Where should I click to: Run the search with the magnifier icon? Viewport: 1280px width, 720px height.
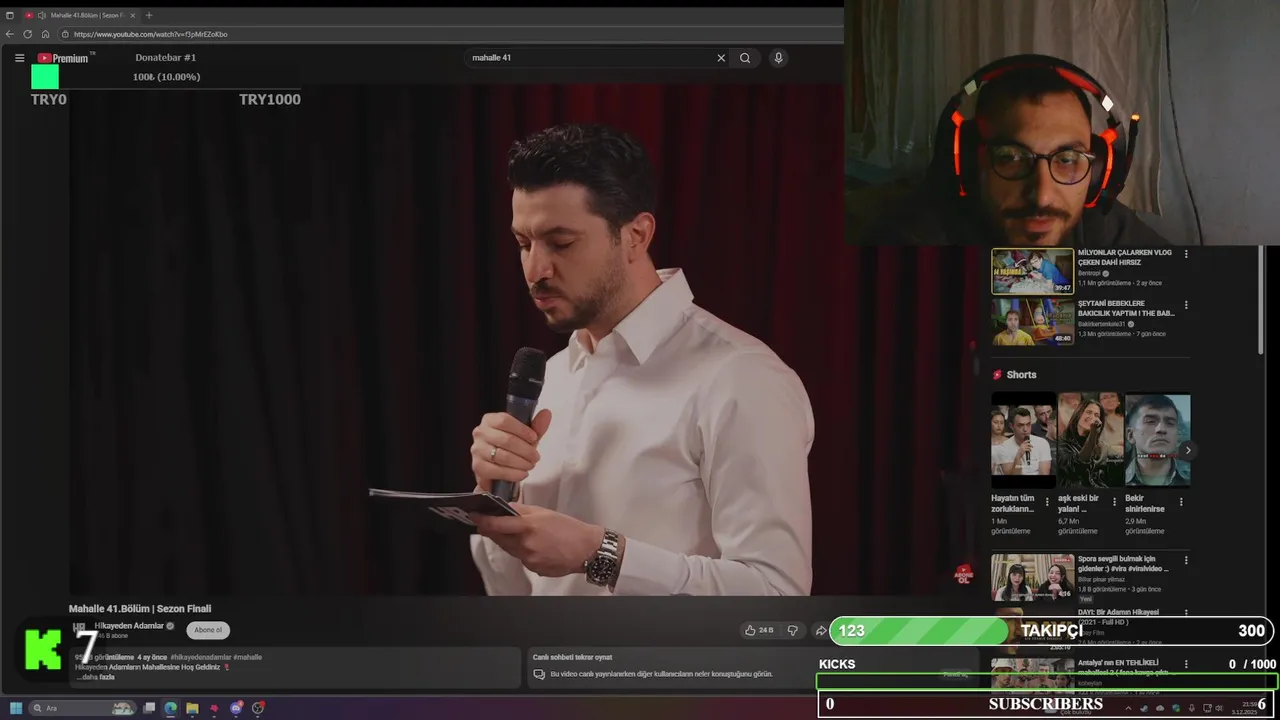coord(745,58)
